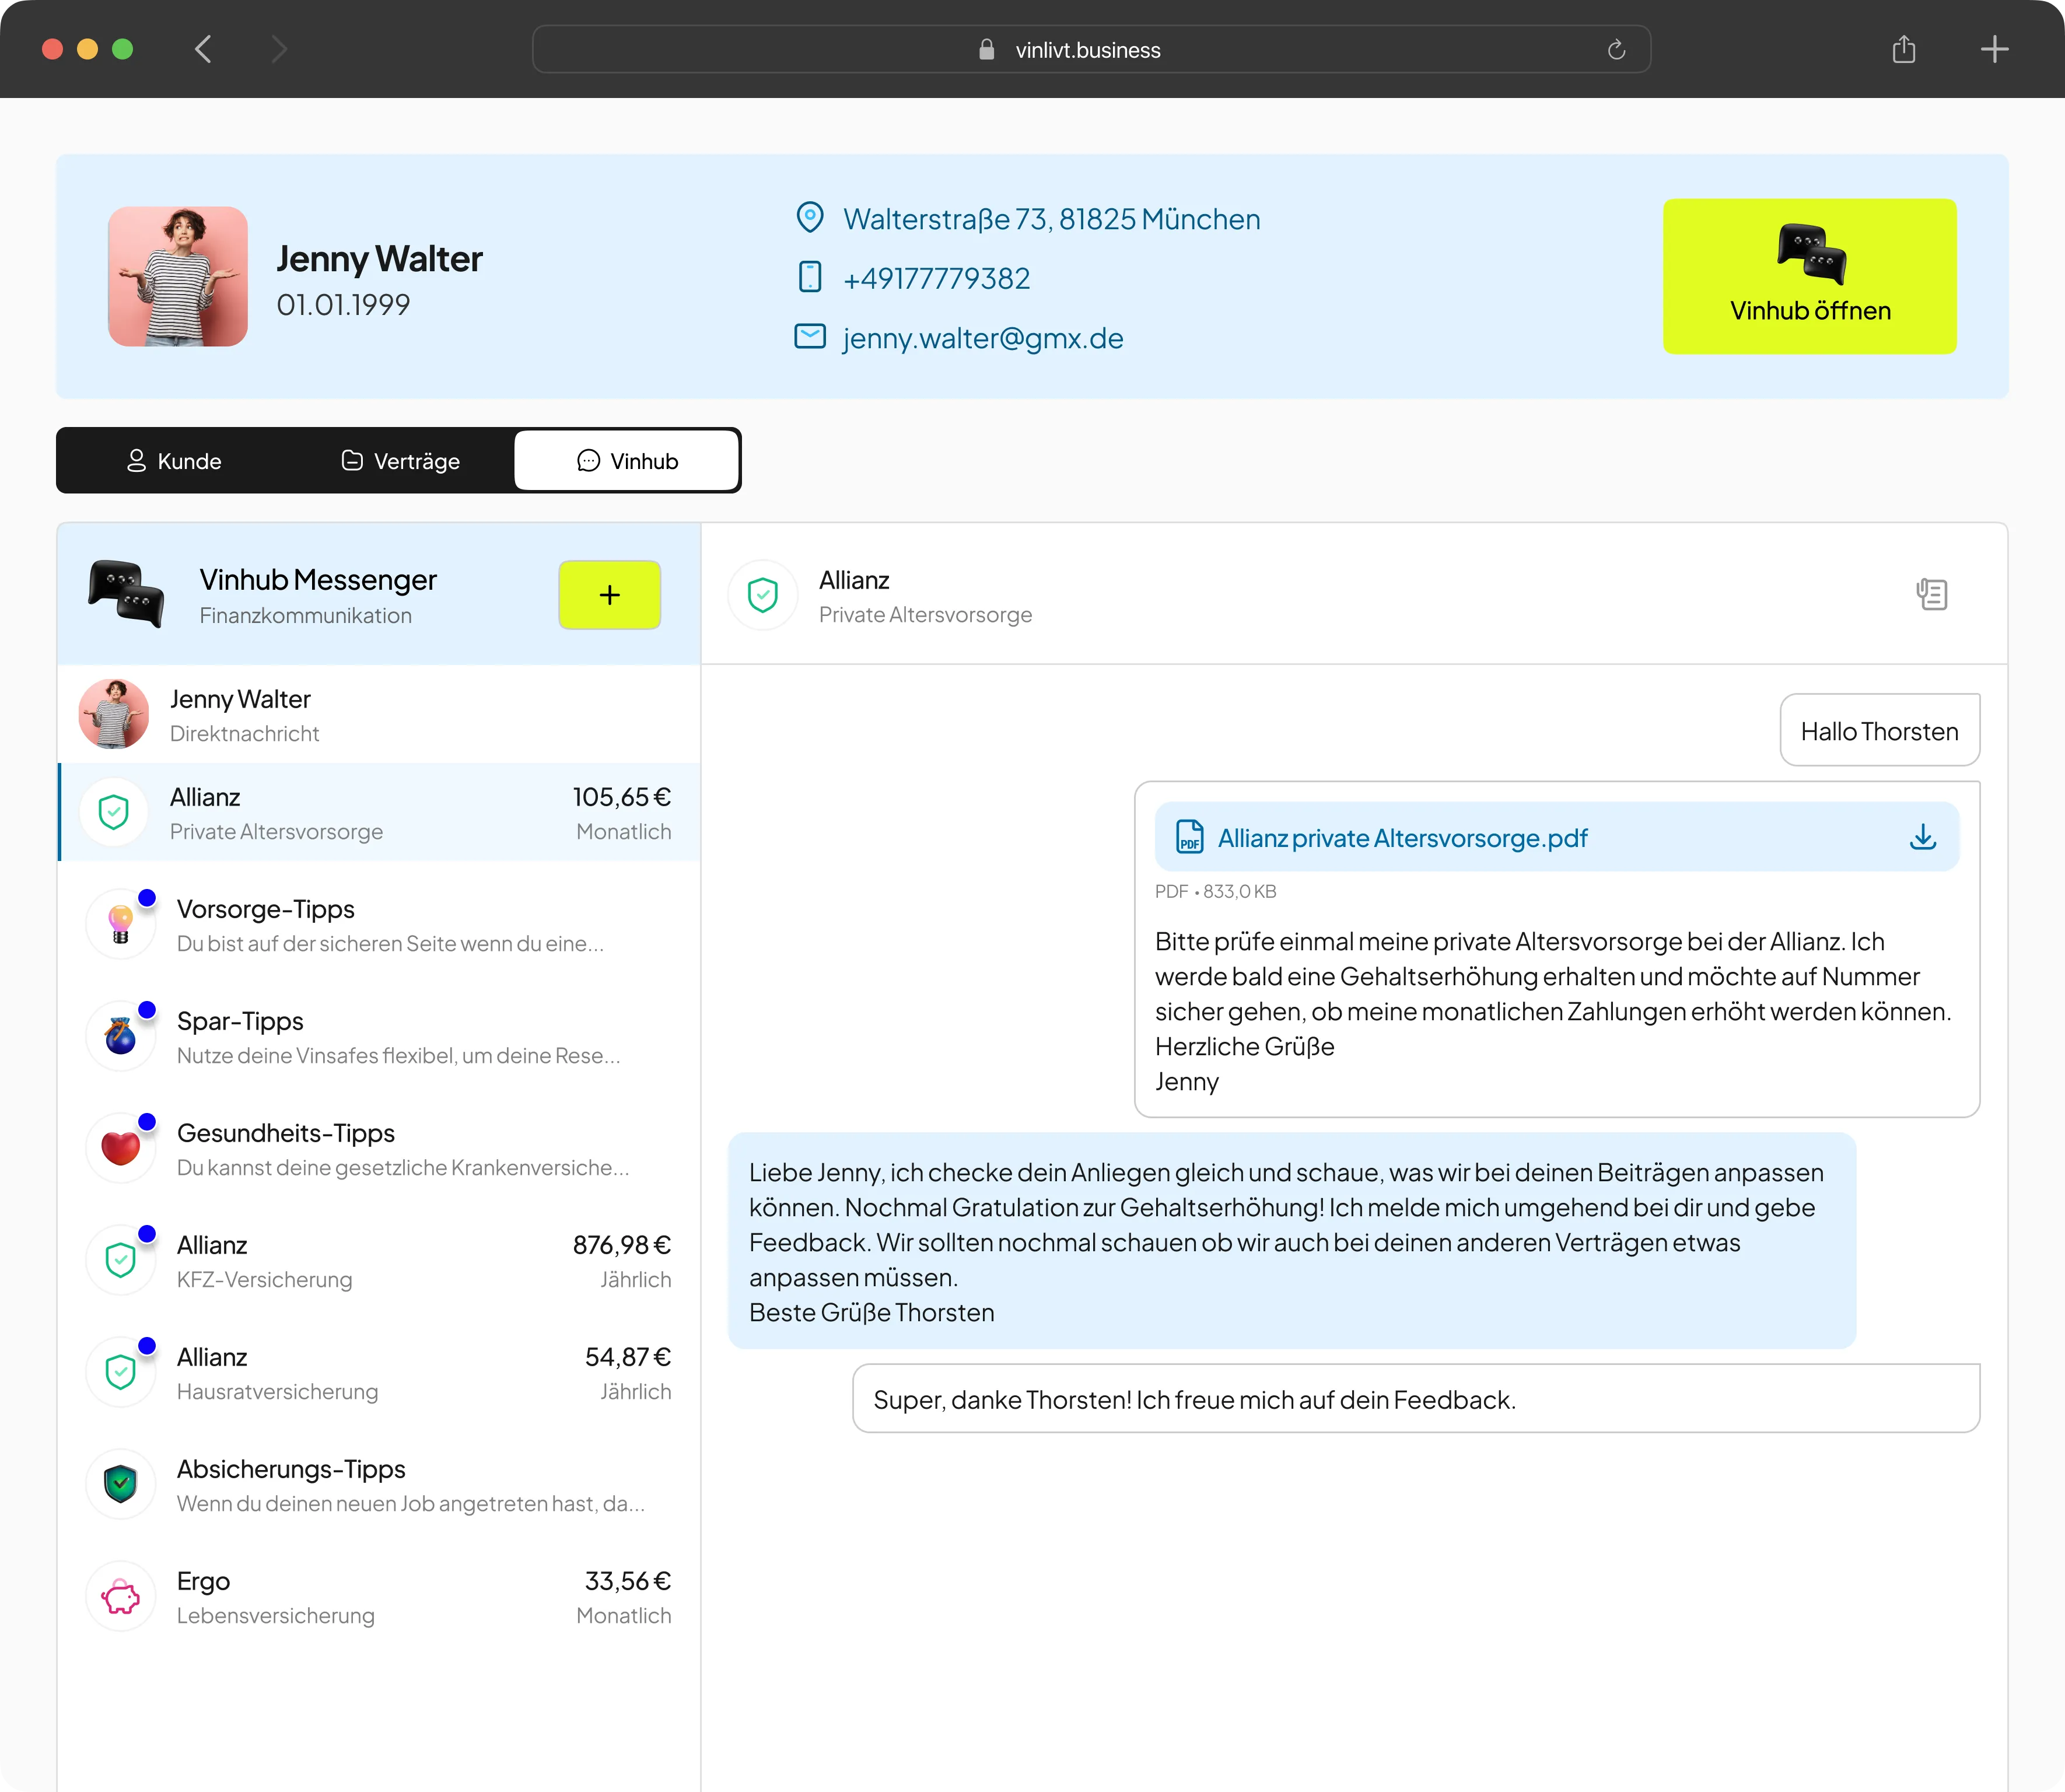The image size is (2065, 1792).
Task: Click Jenny Walter's large profile photo
Action: (178, 276)
